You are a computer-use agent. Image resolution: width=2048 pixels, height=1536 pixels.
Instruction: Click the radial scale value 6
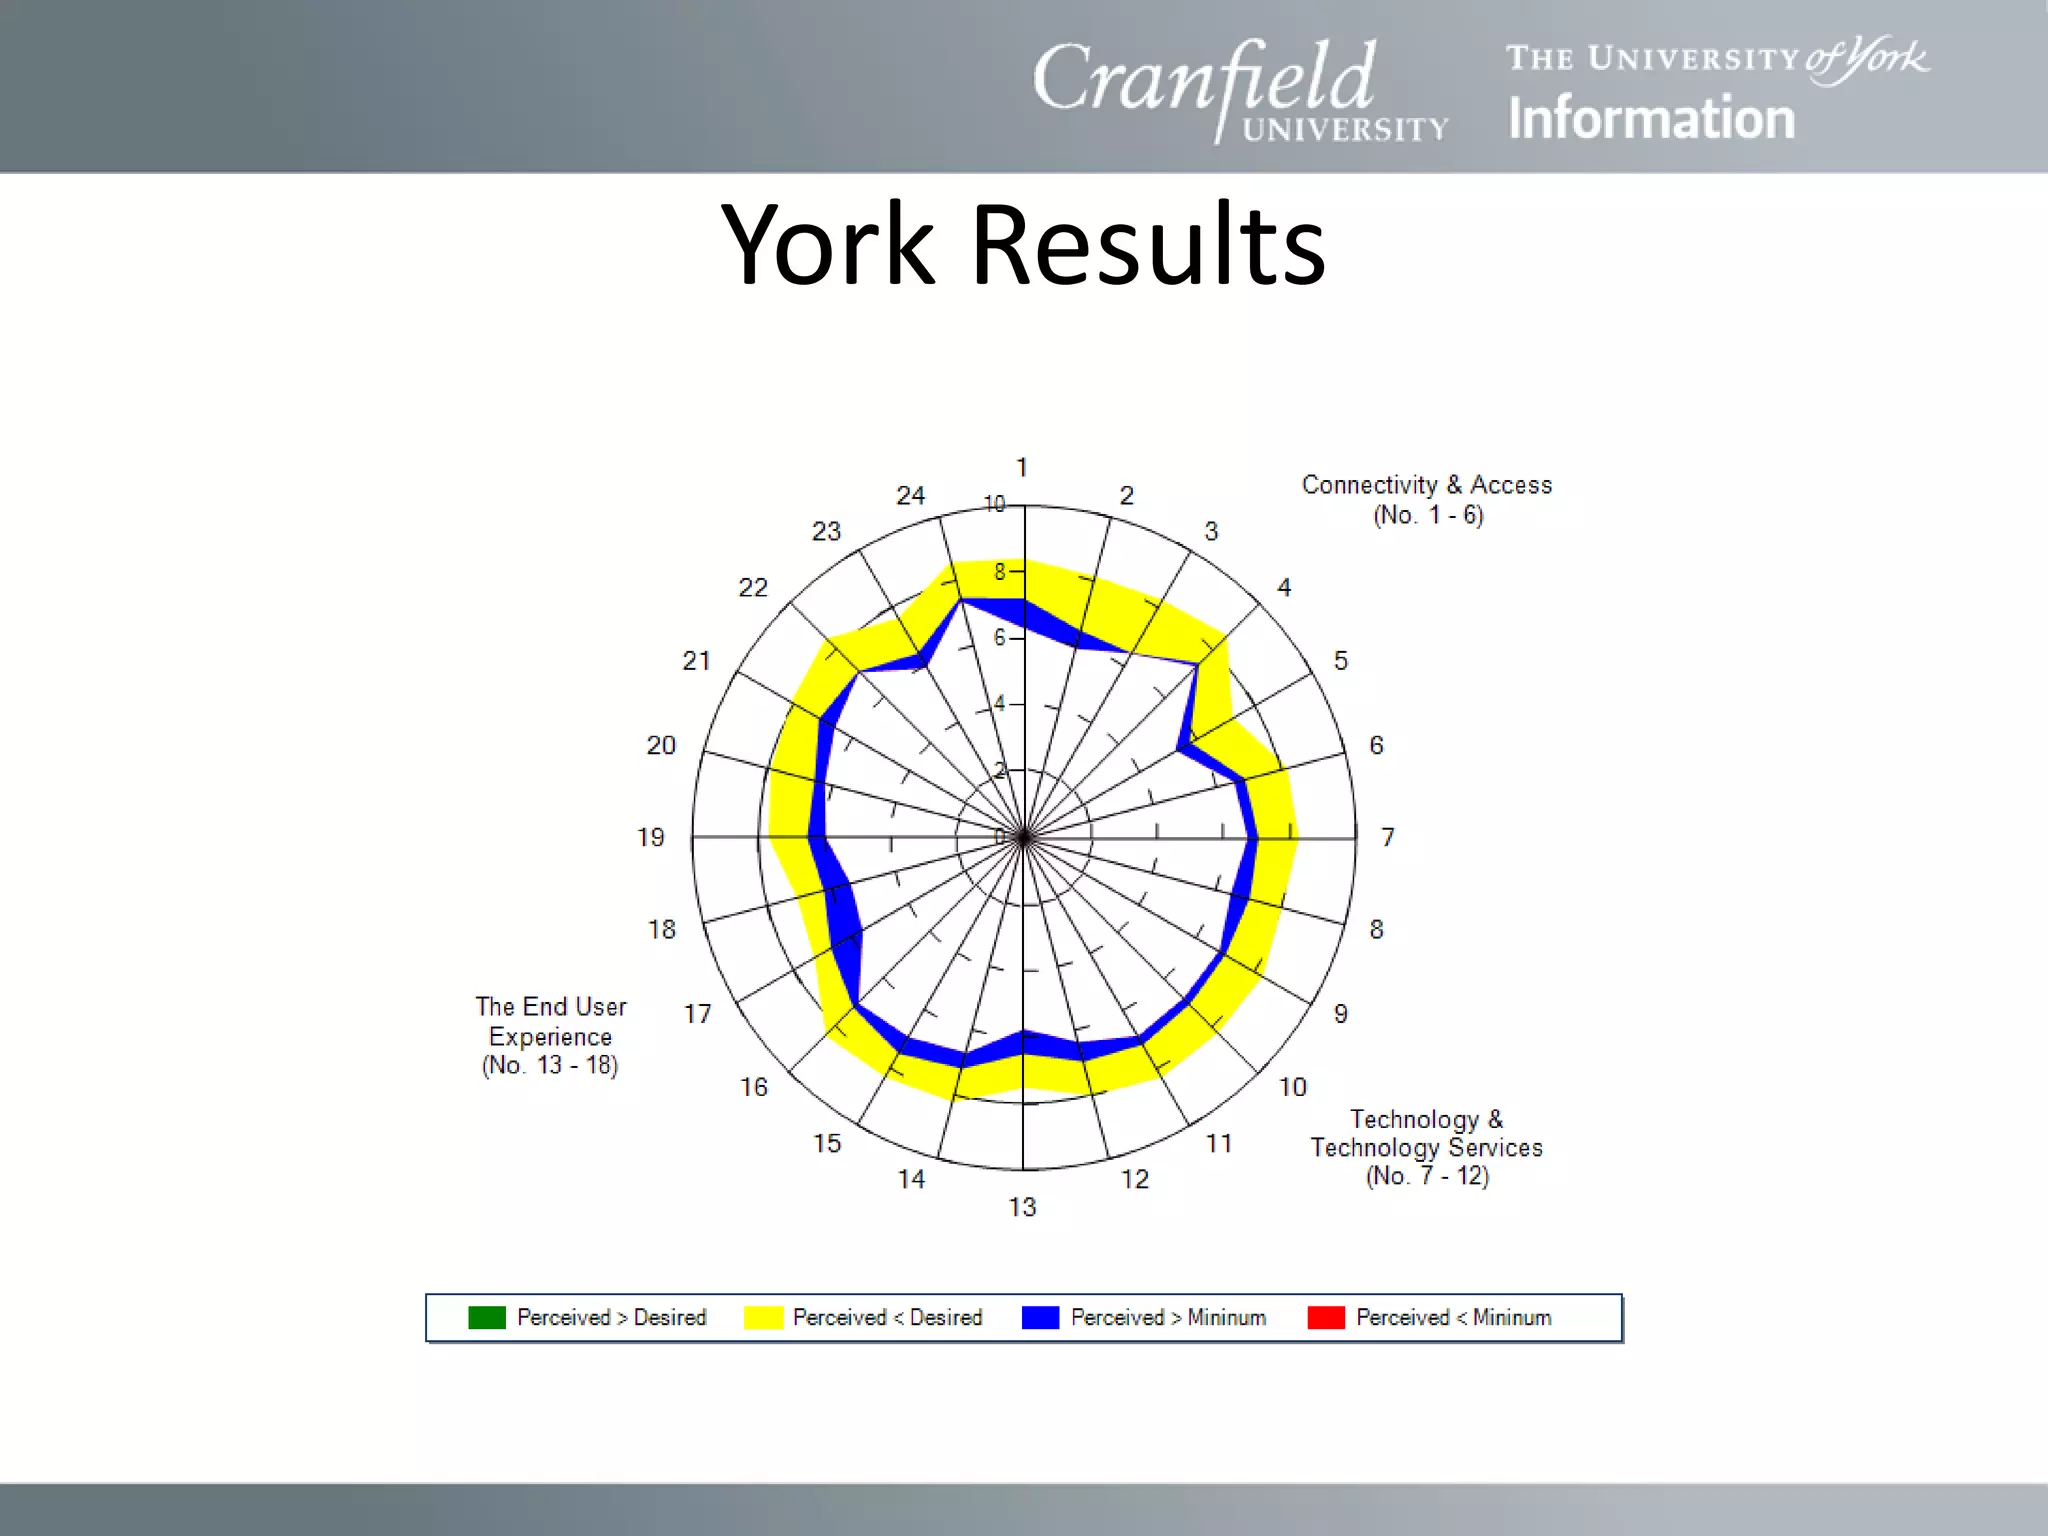pyautogui.click(x=1000, y=638)
